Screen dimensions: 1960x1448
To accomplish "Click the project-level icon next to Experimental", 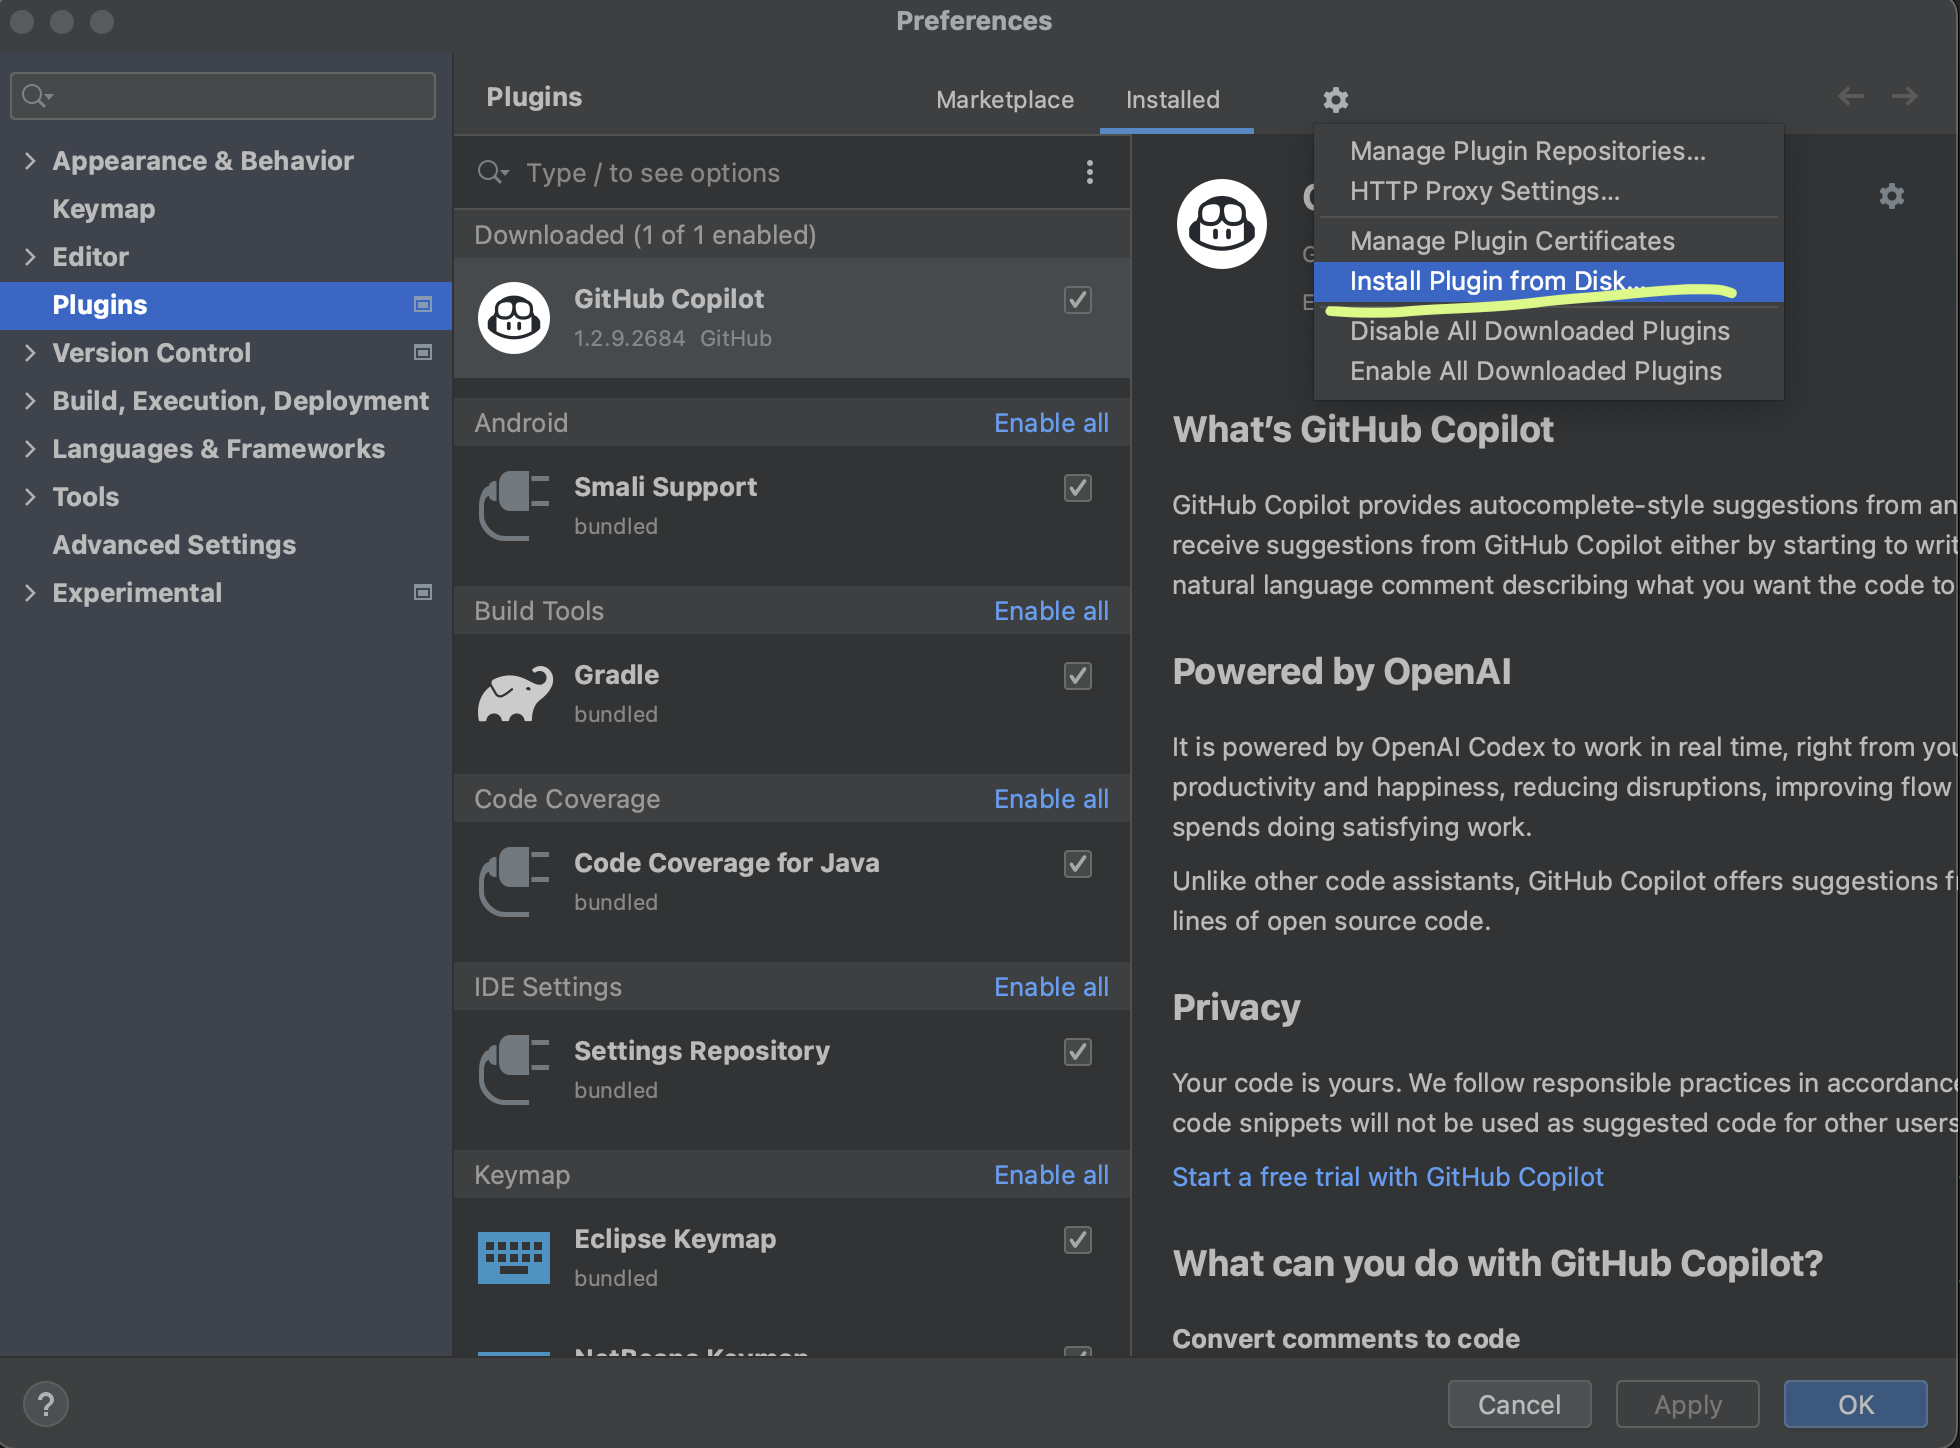I will (423, 592).
